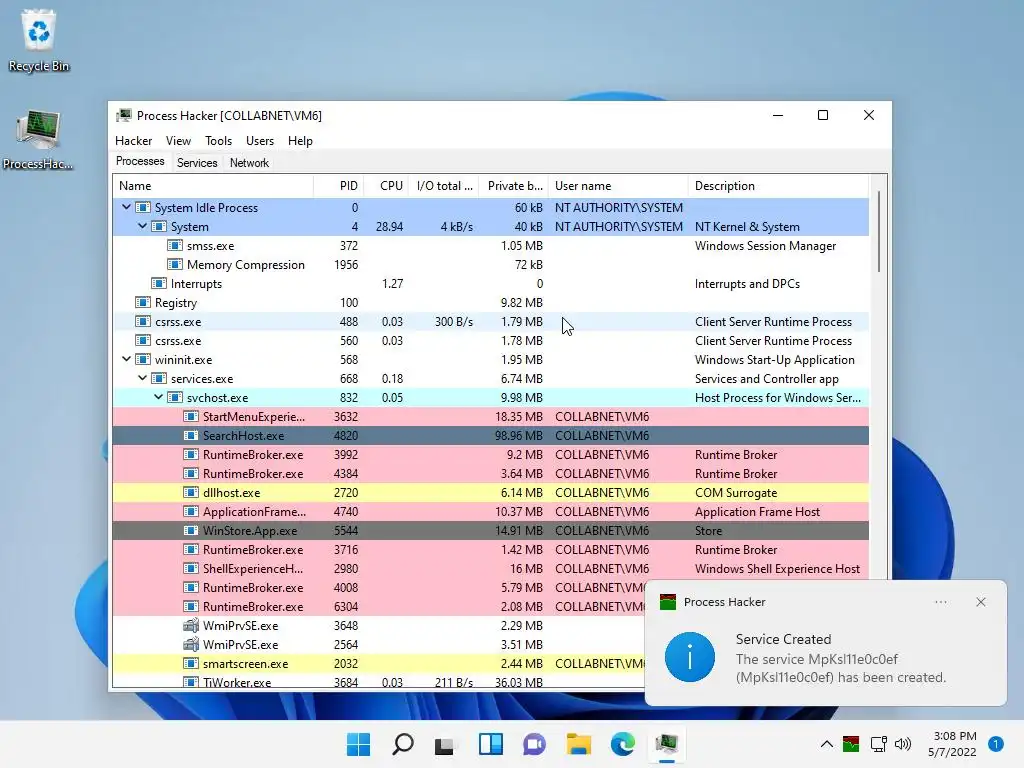
Task: Open the Windows Start button
Action: 359,744
